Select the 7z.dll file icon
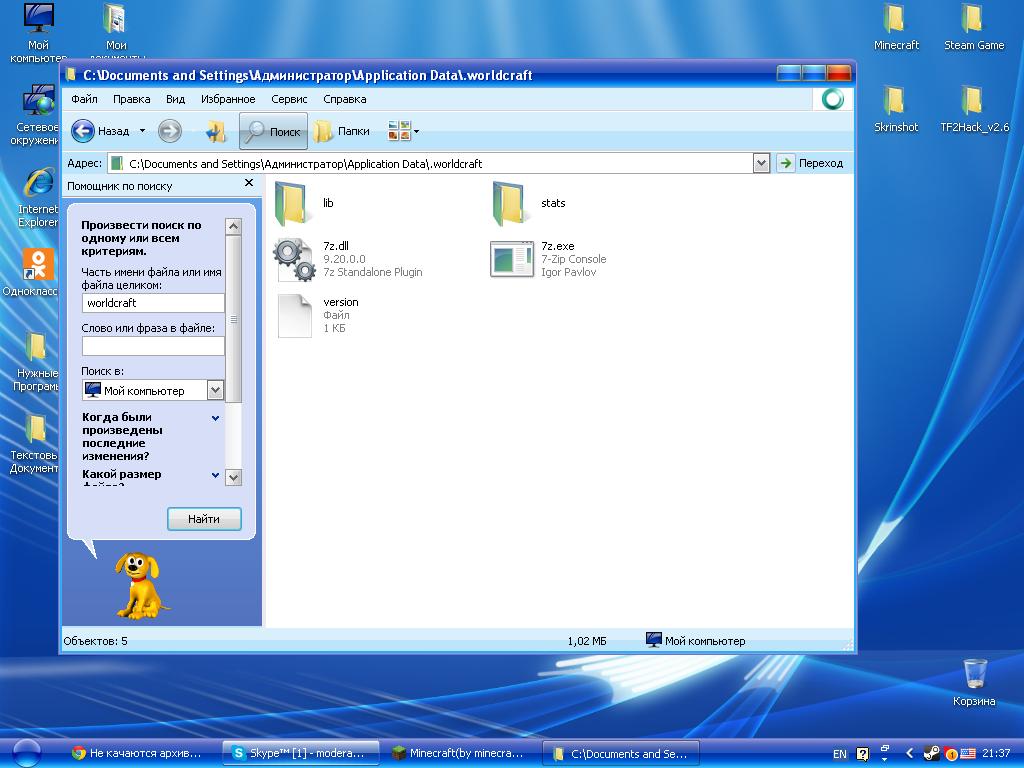Image resolution: width=1024 pixels, height=768 pixels. pos(295,259)
